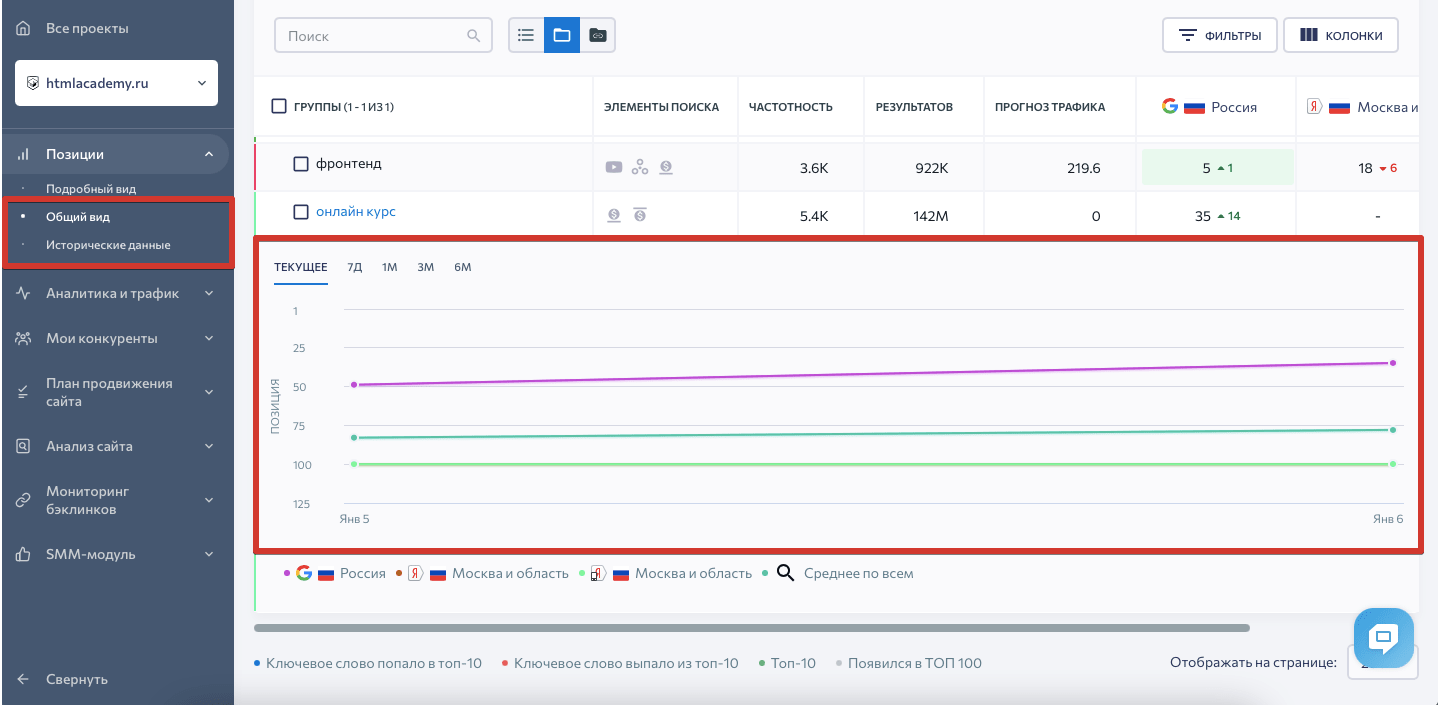Image resolution: width=1438 pixels, height=705 pixels.
Task: Open Исторические данные in the sidebar
Action: (108, 245)
